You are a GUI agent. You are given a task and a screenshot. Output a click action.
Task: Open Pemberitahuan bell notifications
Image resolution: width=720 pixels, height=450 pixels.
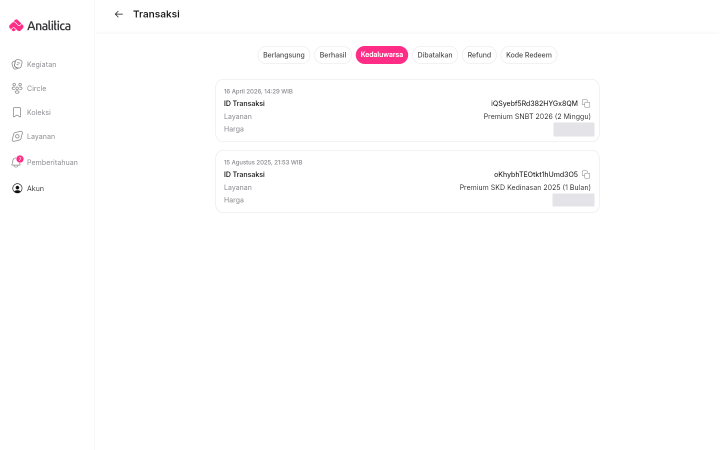(x=45, y=162)
